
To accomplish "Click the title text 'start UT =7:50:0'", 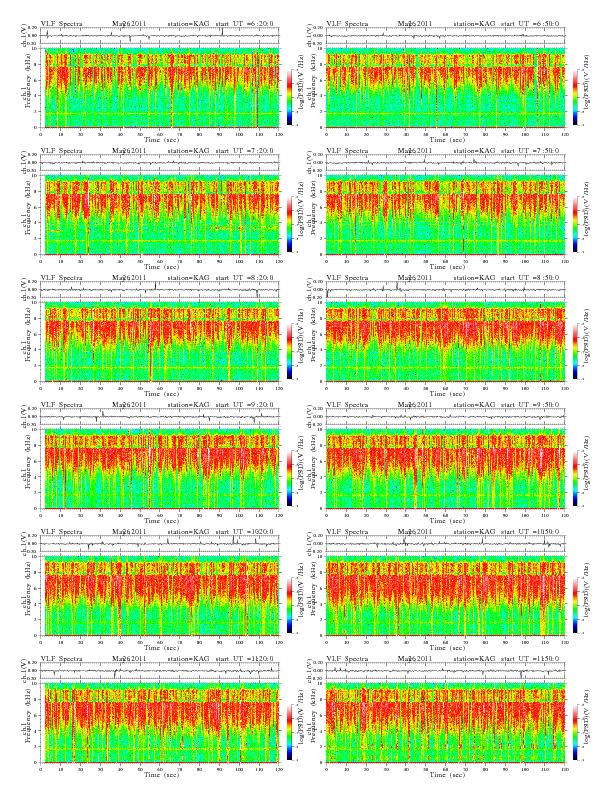I will (x=530, y=151).
